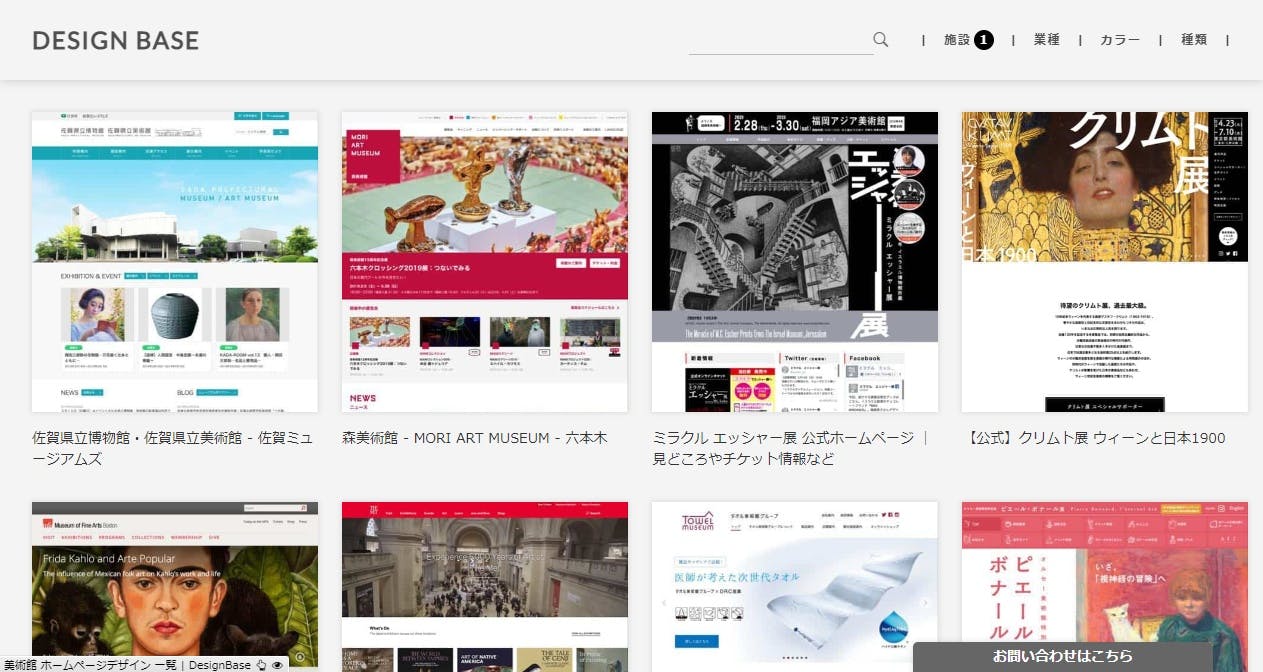The height and width of the screenshot is (672, 1263).
Task: Click the 佐賀県立博物館・佐賀県立美術館 title link
Action: click(x=172, y=448)
